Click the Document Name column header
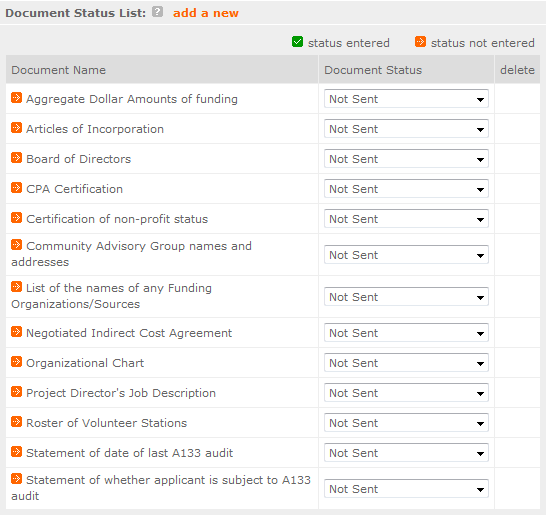The height and width of the screenshot is (523, 548). (x=58, y=70)
